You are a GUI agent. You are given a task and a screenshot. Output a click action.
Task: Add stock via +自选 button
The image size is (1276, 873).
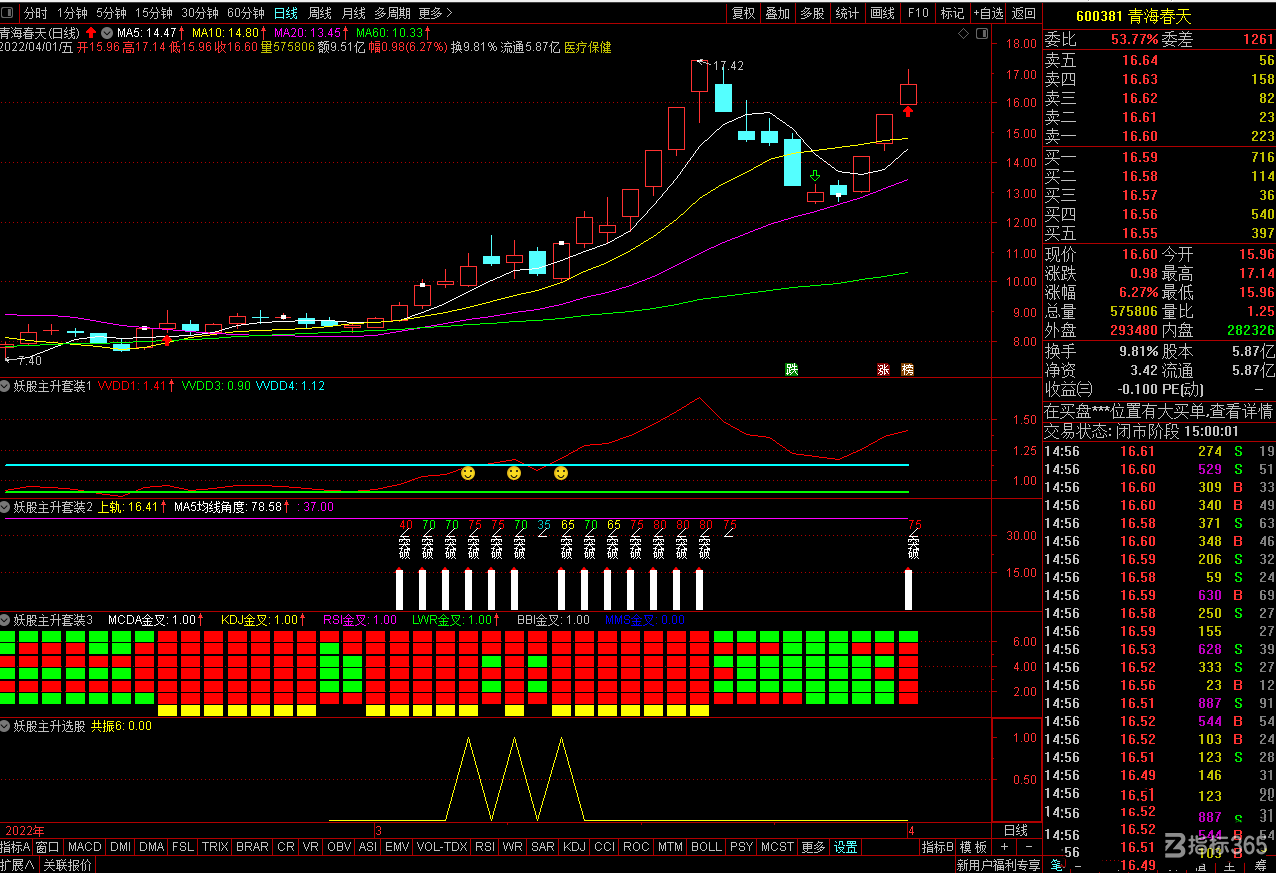coord(987,13)
